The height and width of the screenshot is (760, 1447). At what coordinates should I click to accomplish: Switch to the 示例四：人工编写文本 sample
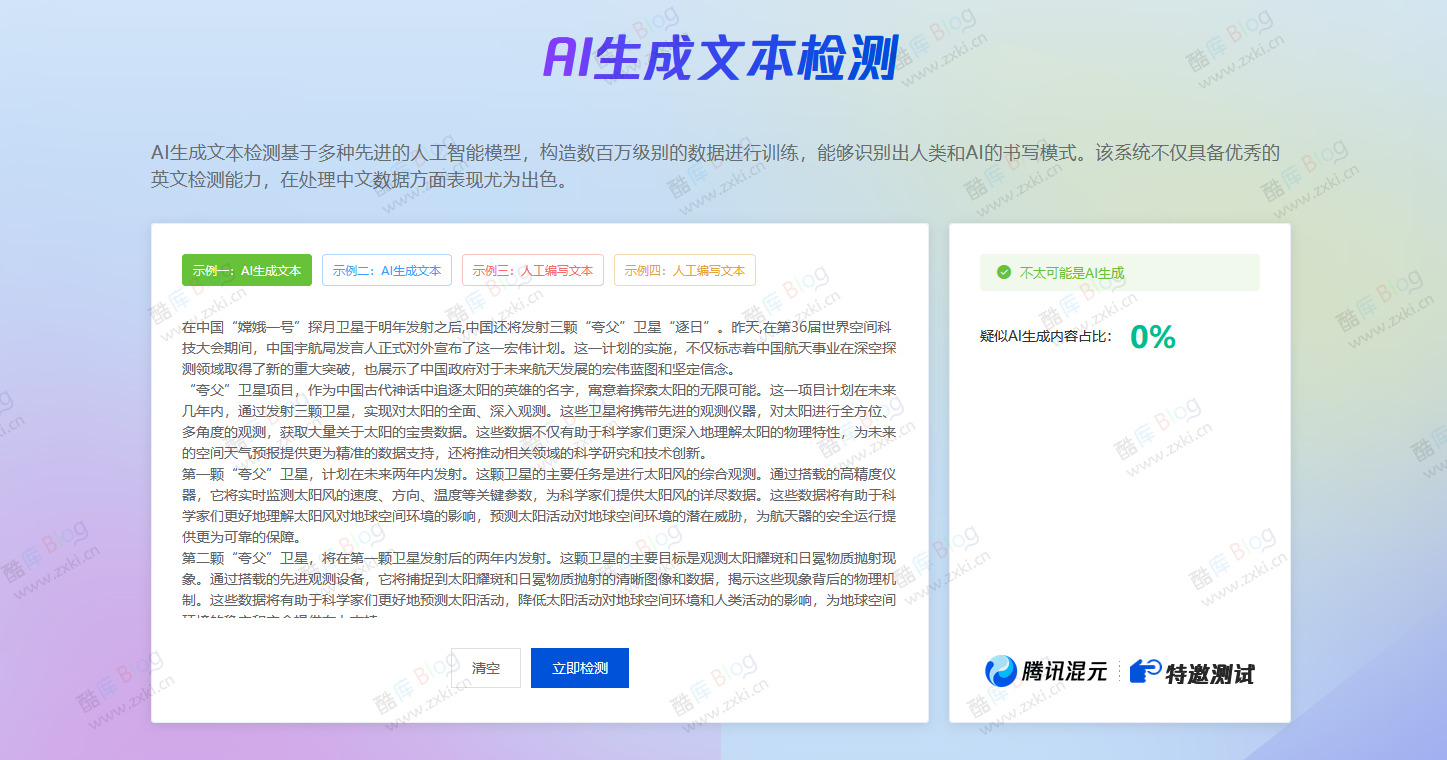[x=685, y=270]
